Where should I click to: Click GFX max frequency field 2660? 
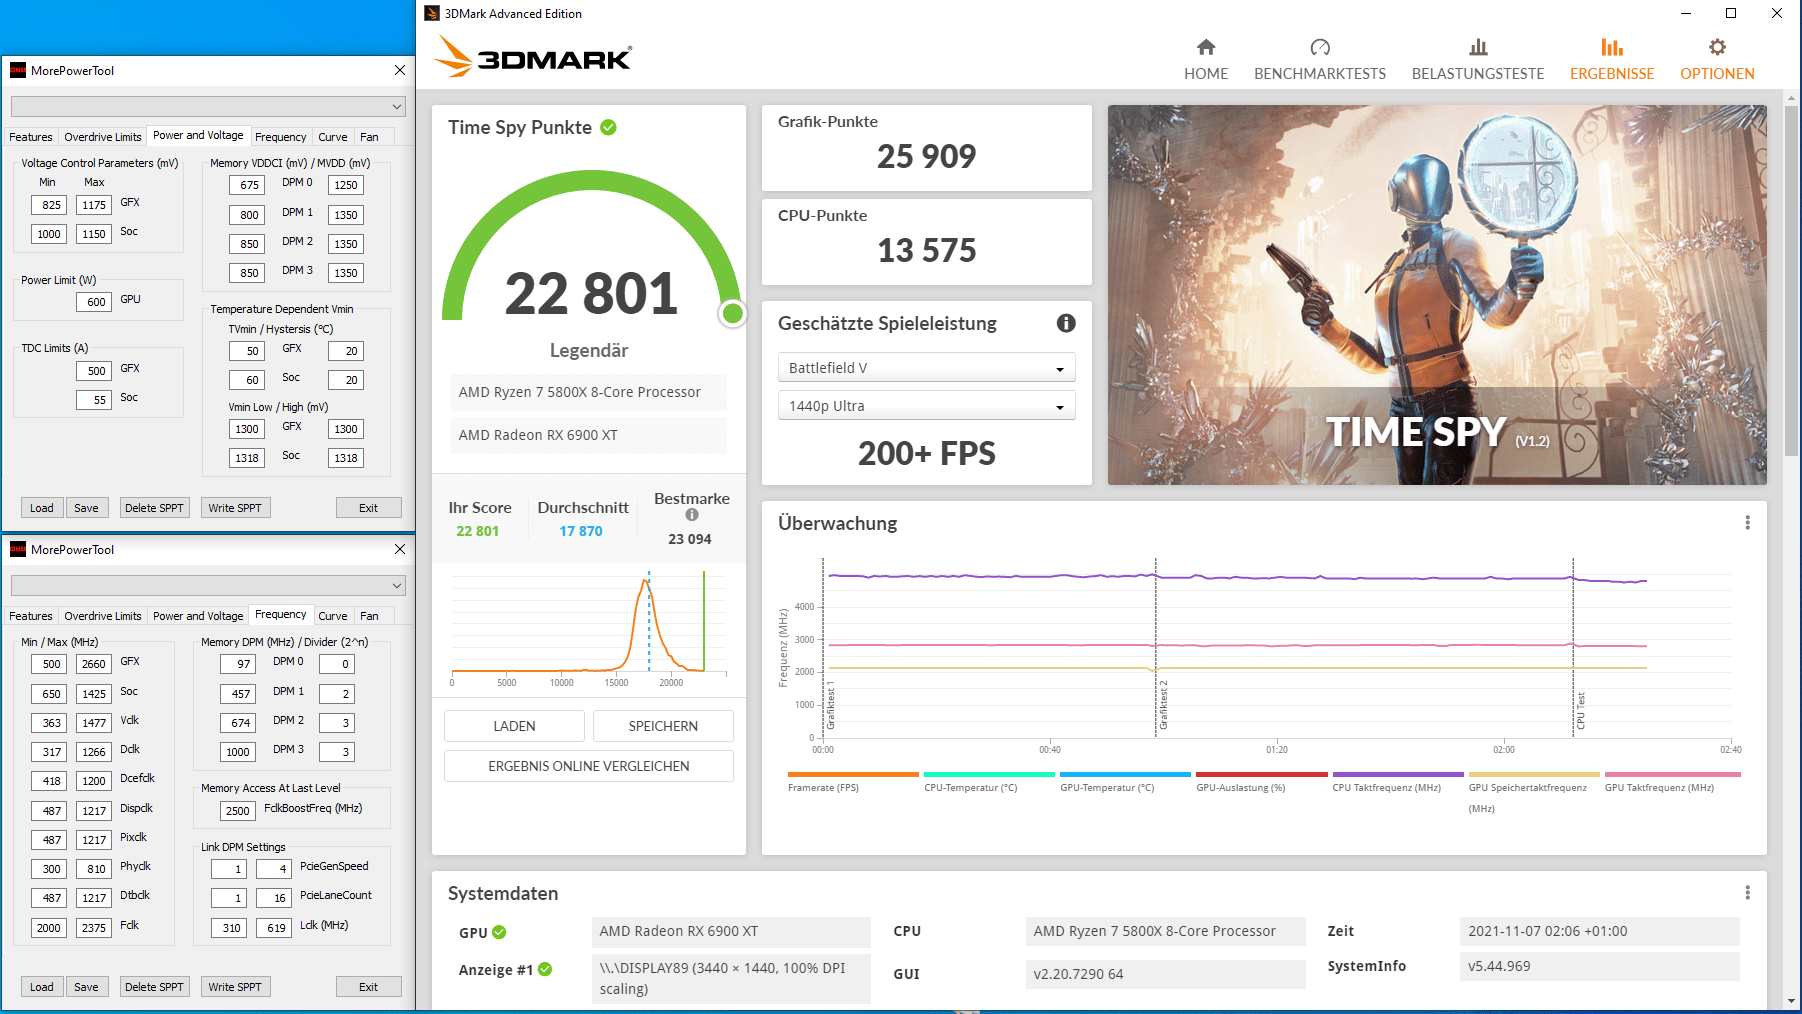(x=94, y=664)
